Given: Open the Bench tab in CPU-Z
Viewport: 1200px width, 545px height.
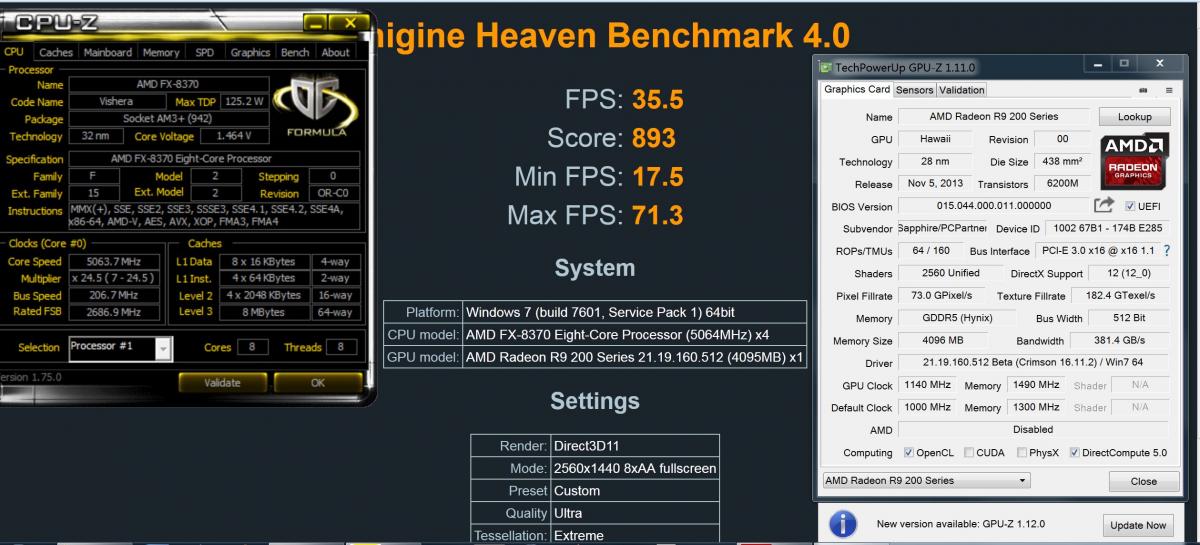Looking at the screenshot, I should click(295, 52).
